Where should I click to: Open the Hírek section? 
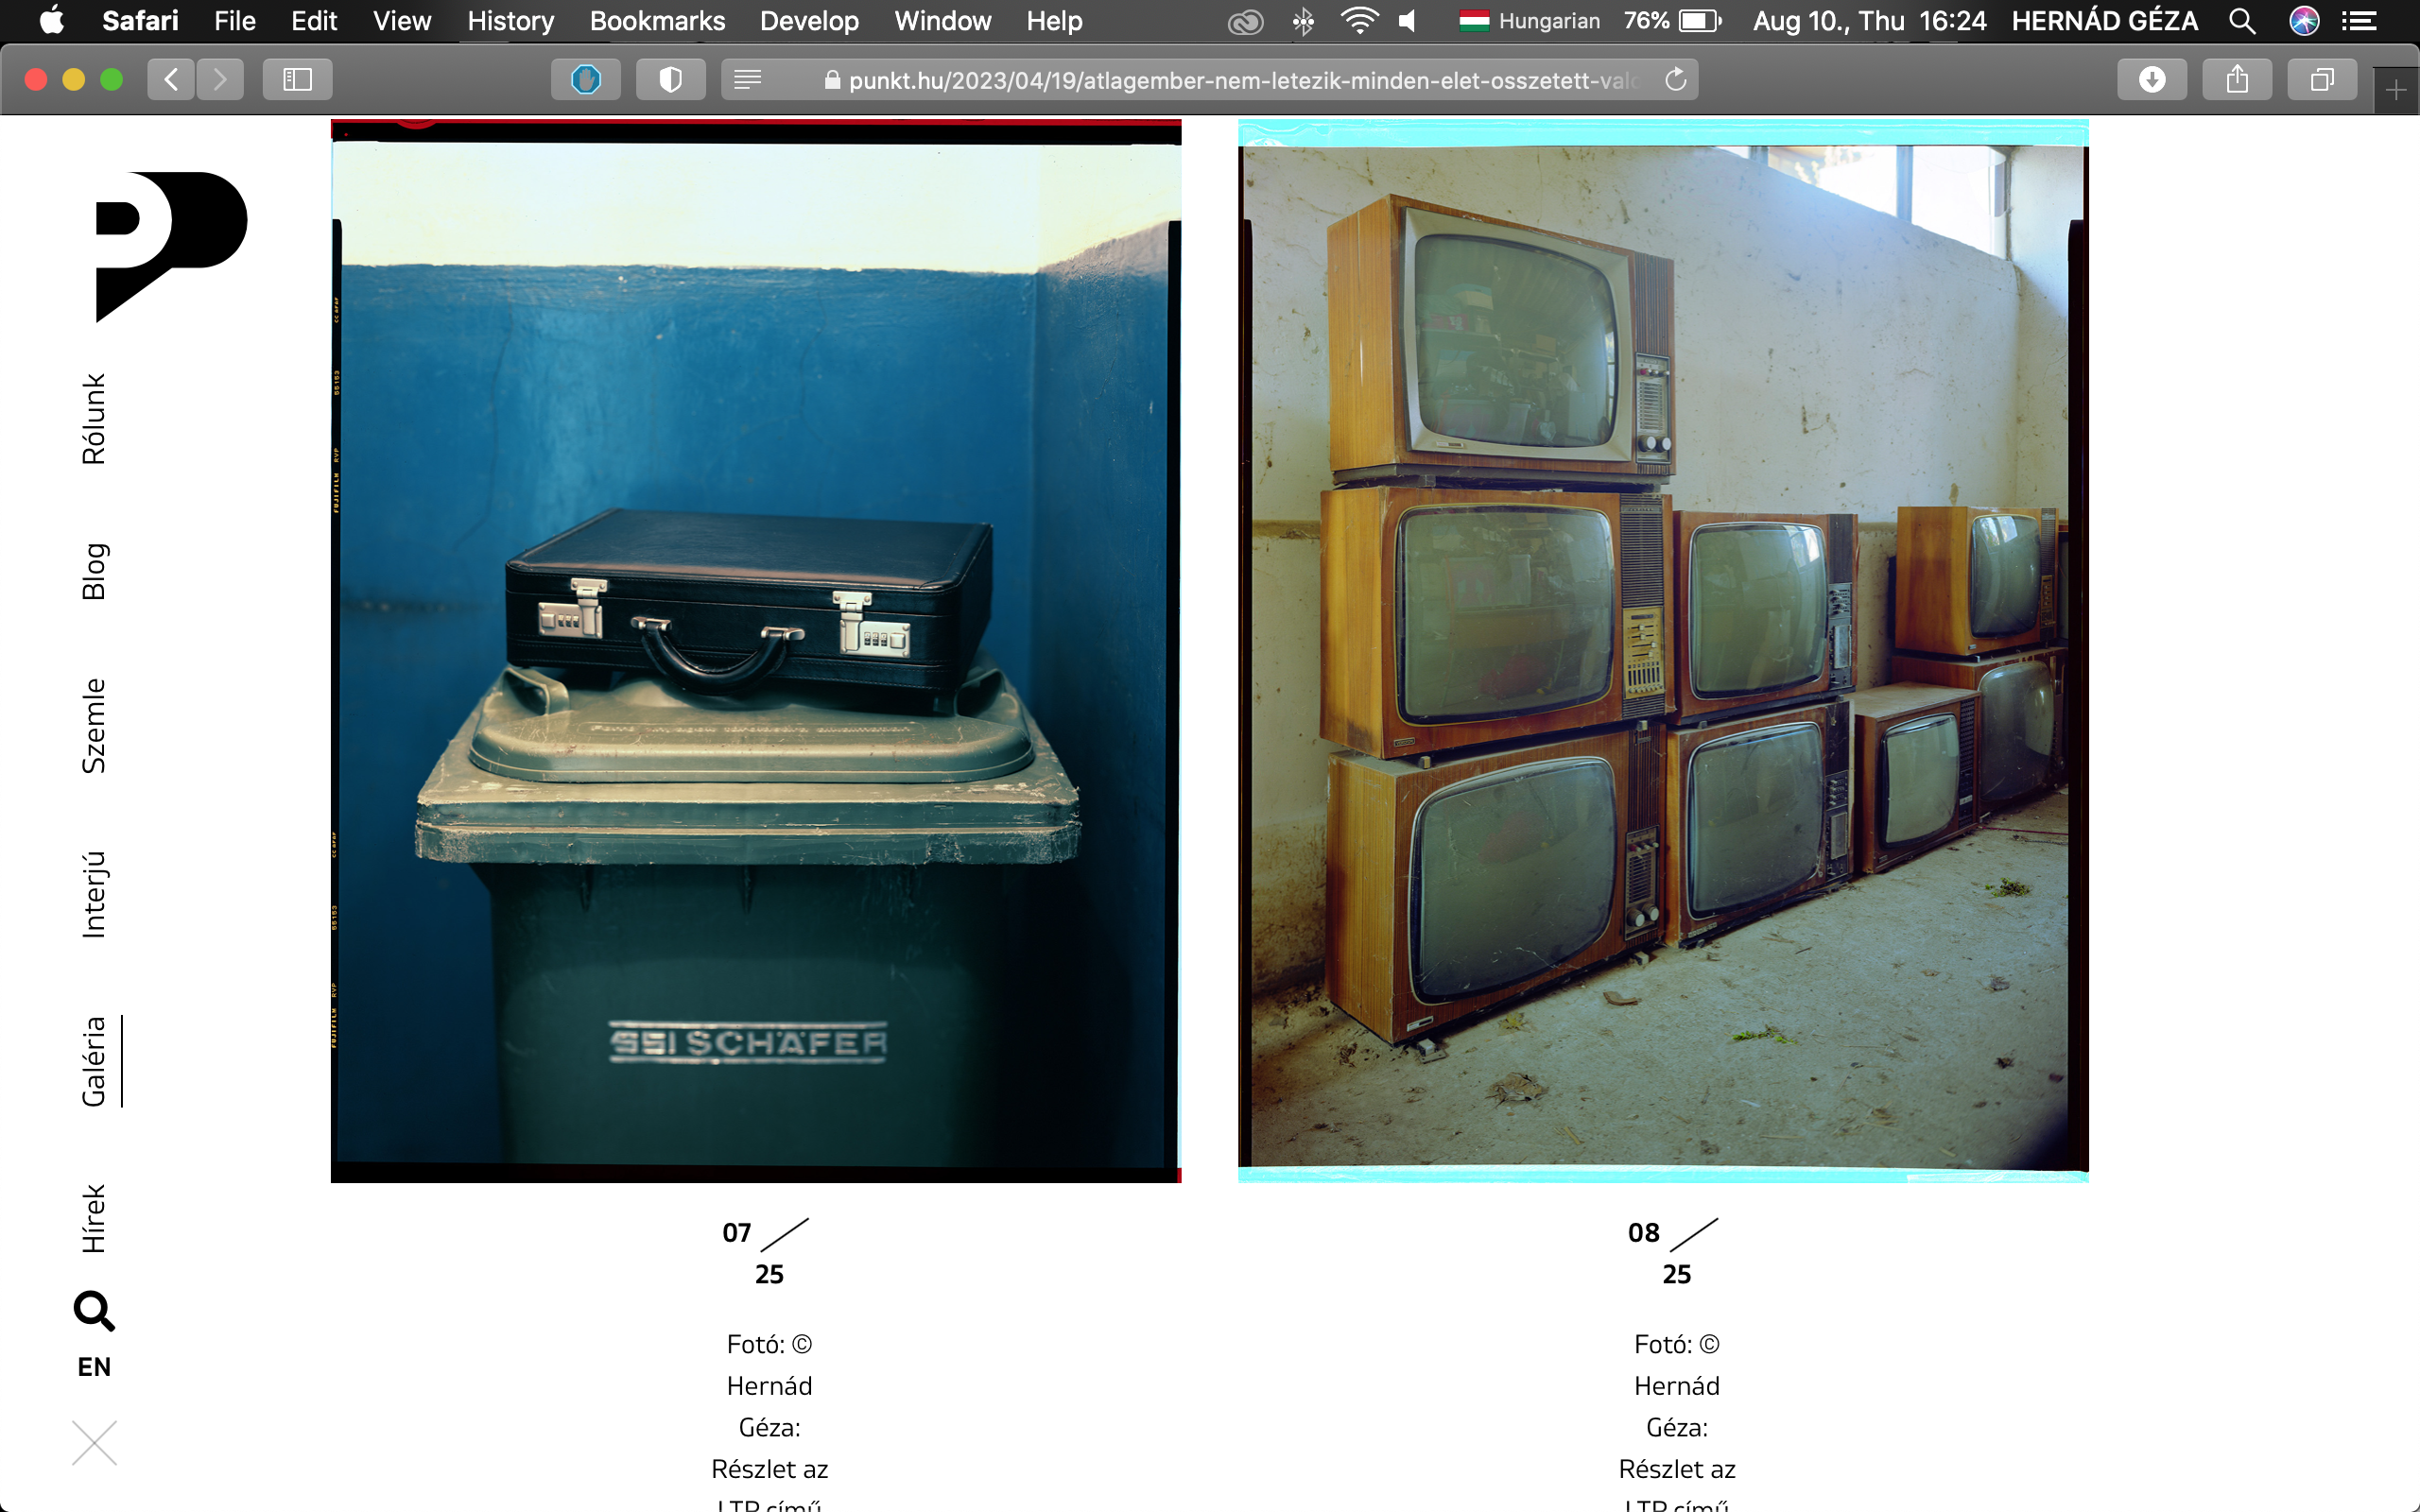pos(94,1218)
